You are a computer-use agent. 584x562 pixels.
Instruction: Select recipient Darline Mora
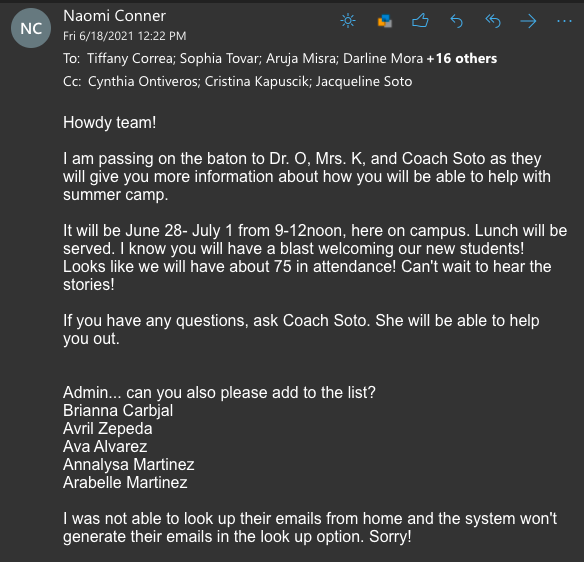pos(383,58)
